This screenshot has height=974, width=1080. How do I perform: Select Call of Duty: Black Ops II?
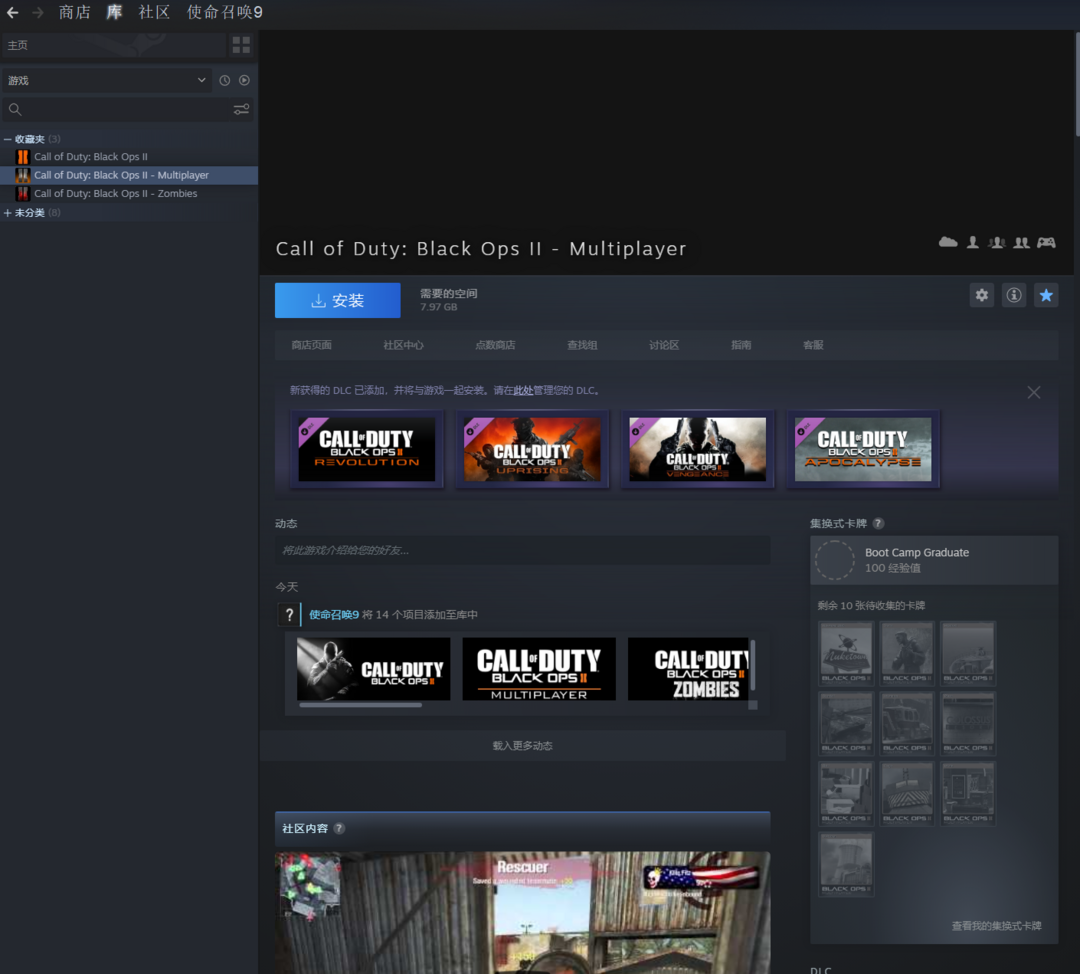[x=90, y=157]
